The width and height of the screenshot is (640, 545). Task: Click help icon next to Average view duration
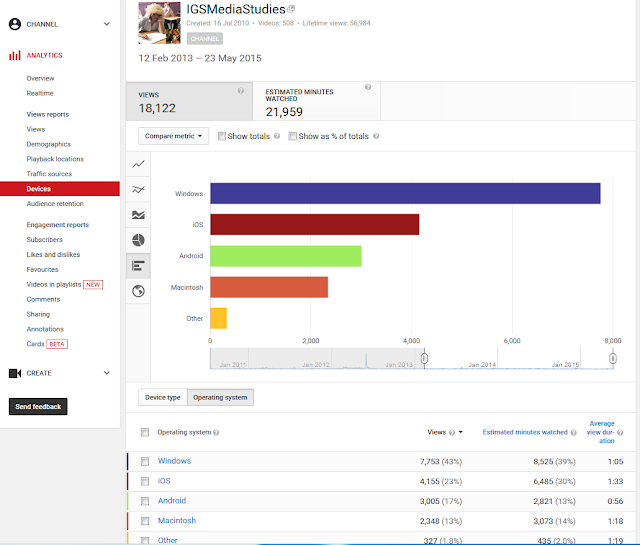[x=620, y=433]
